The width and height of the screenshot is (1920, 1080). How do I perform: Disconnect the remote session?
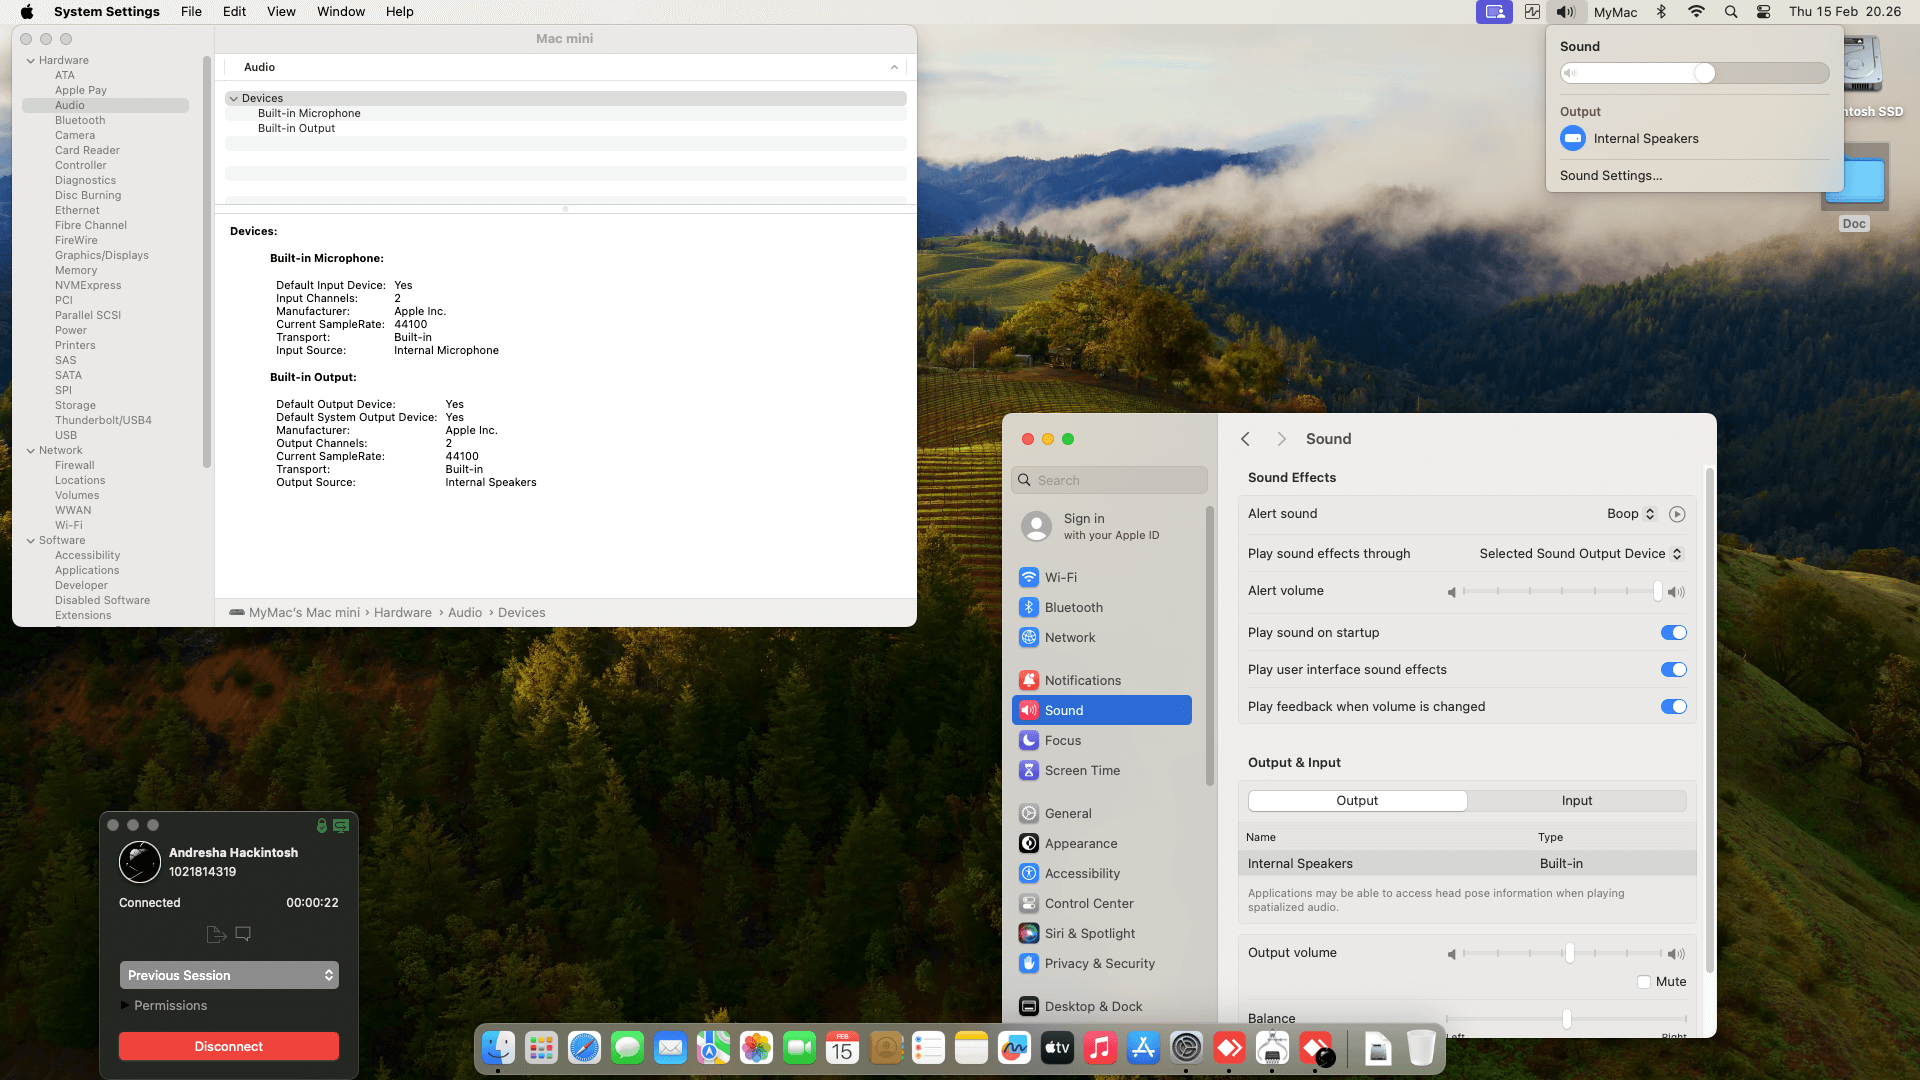click(229, 1046)
